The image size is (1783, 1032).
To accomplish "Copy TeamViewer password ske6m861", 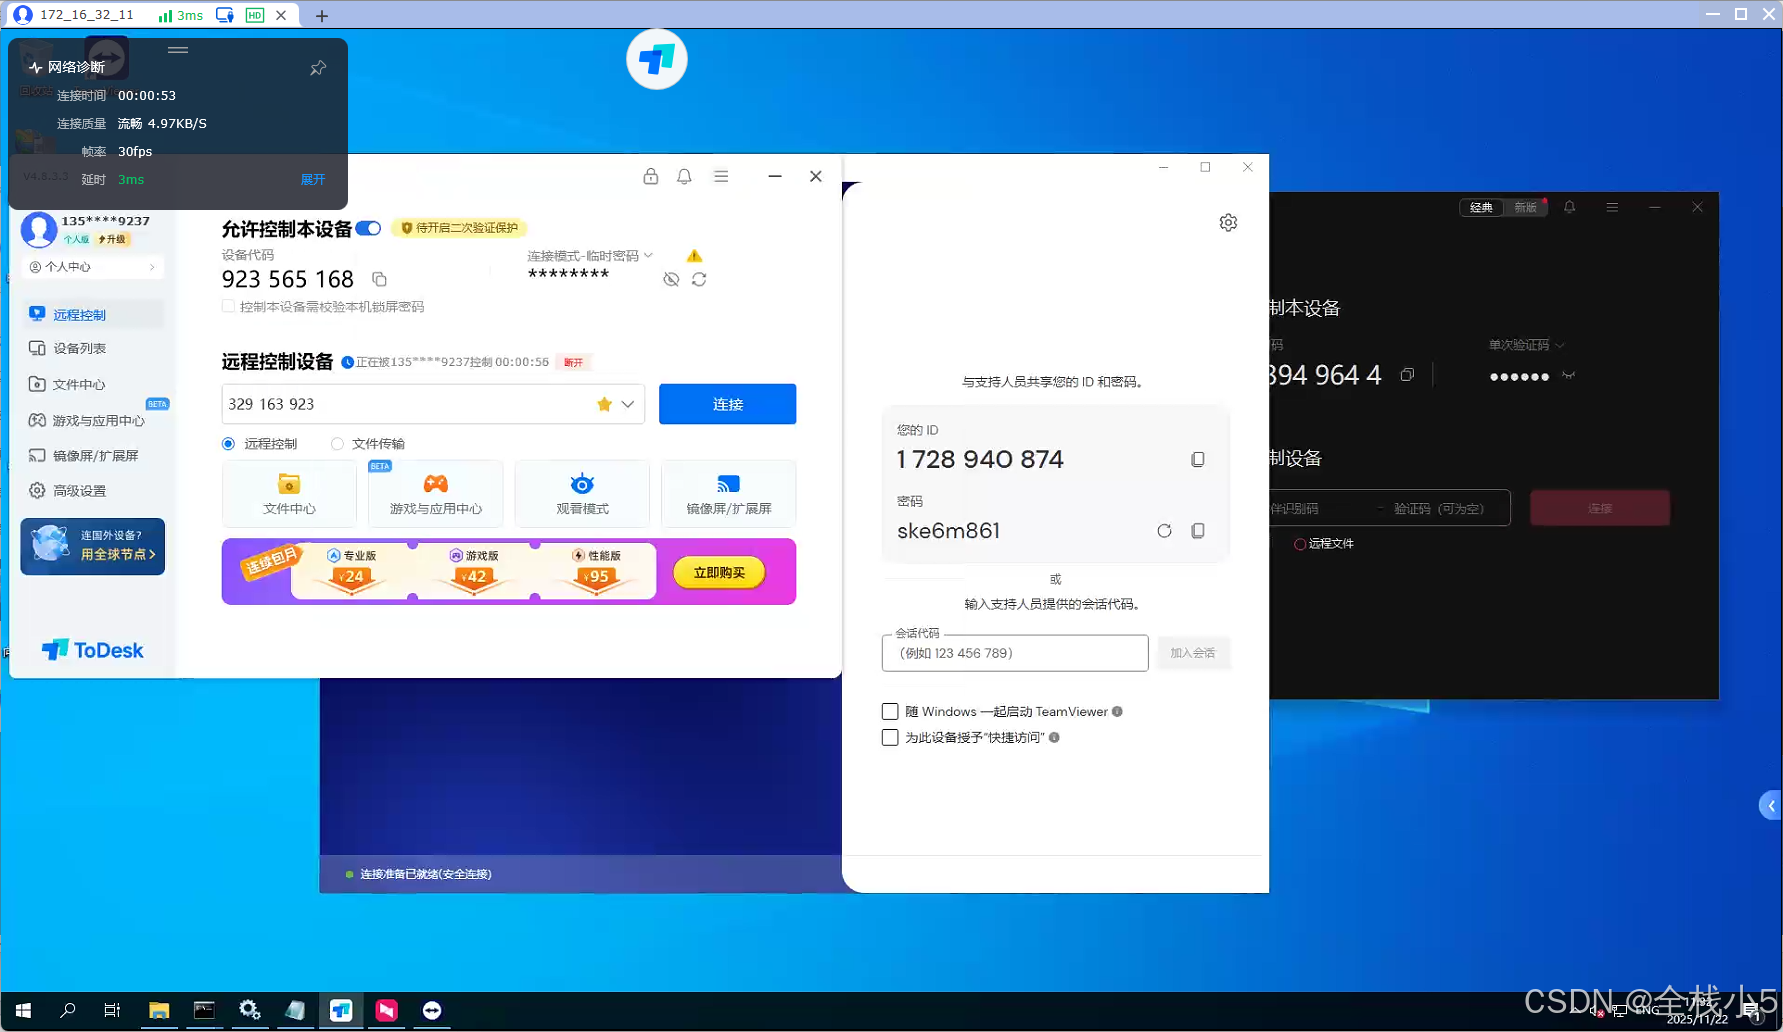I will (x=1197, y=530).
